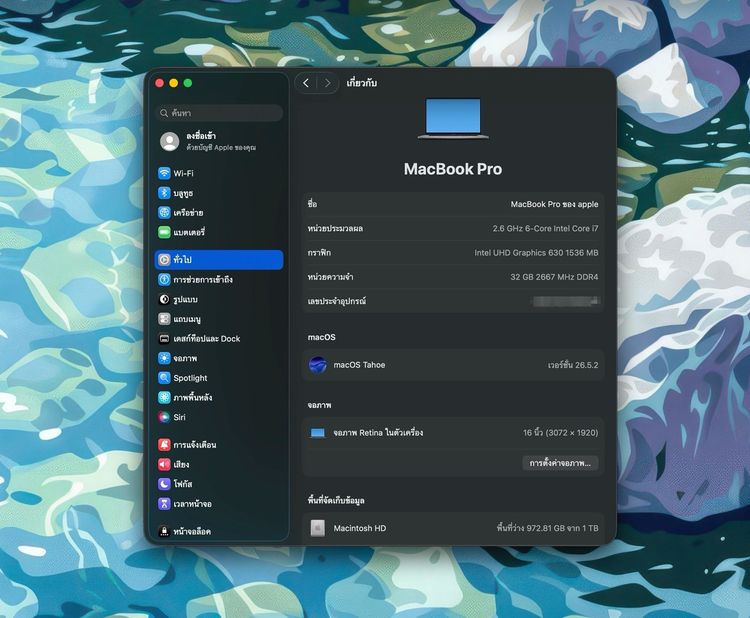Open Desktop and Dock (เดสก์ท็อปและ Dock) icon
The height and width of the screenshot is (618, 750).
[x=164, y=339]
